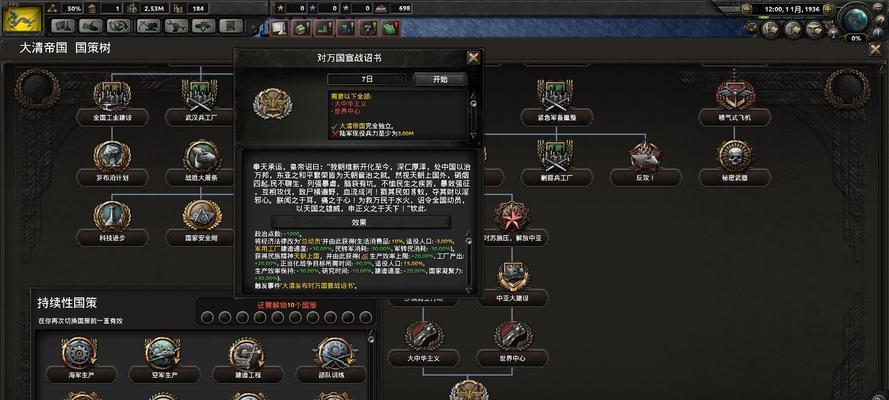Click the Qing dragon flag
The width and height of the screenshot is (889, 400).
[23, 19]
